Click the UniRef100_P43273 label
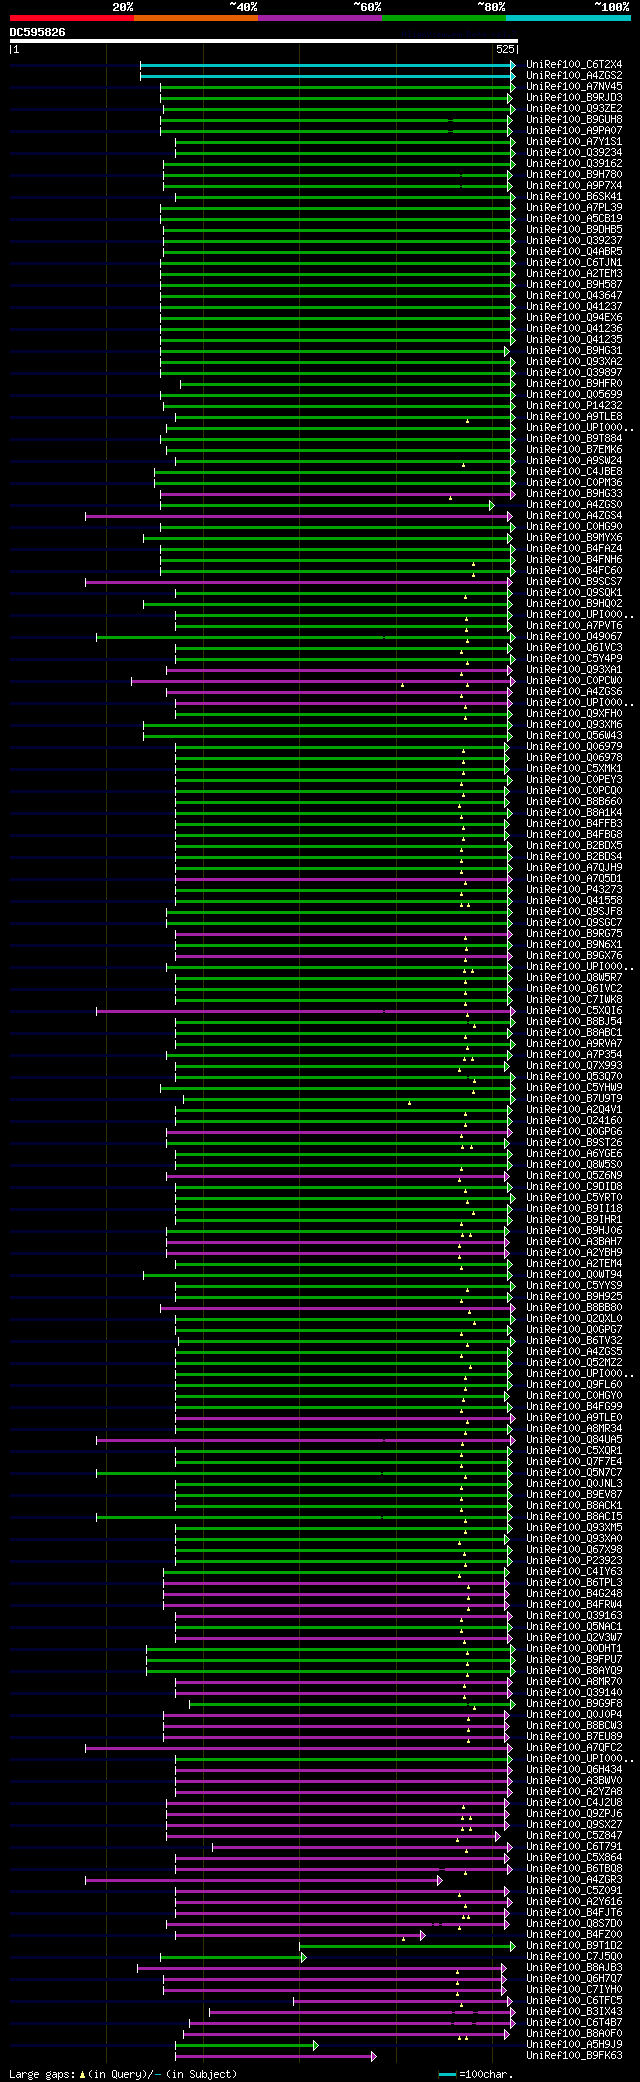The image size is (640, 2082). pyautogui.click(x=574, y=890)
